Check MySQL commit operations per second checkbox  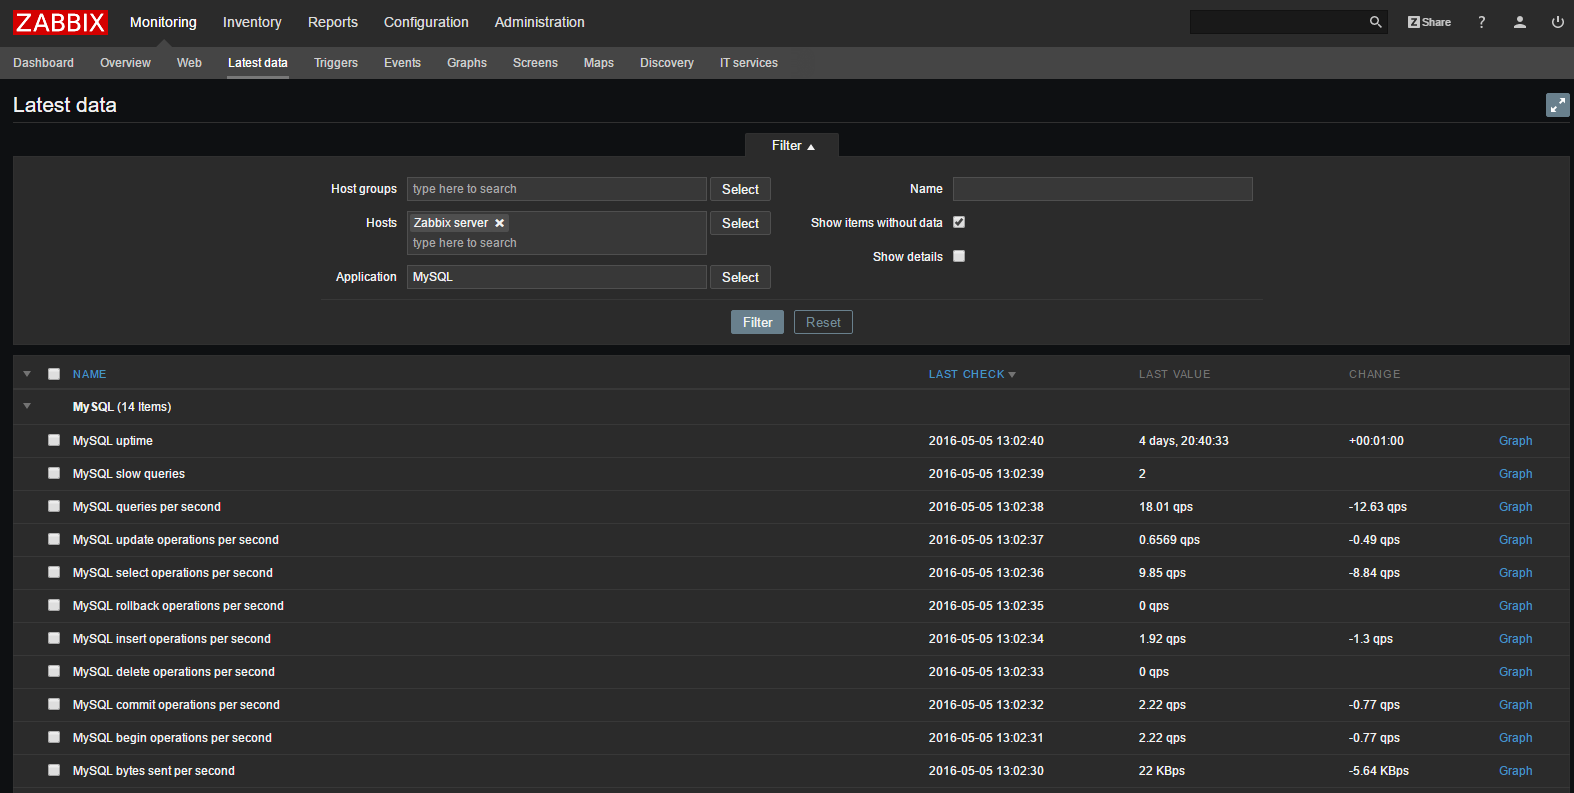coord(54,704)
